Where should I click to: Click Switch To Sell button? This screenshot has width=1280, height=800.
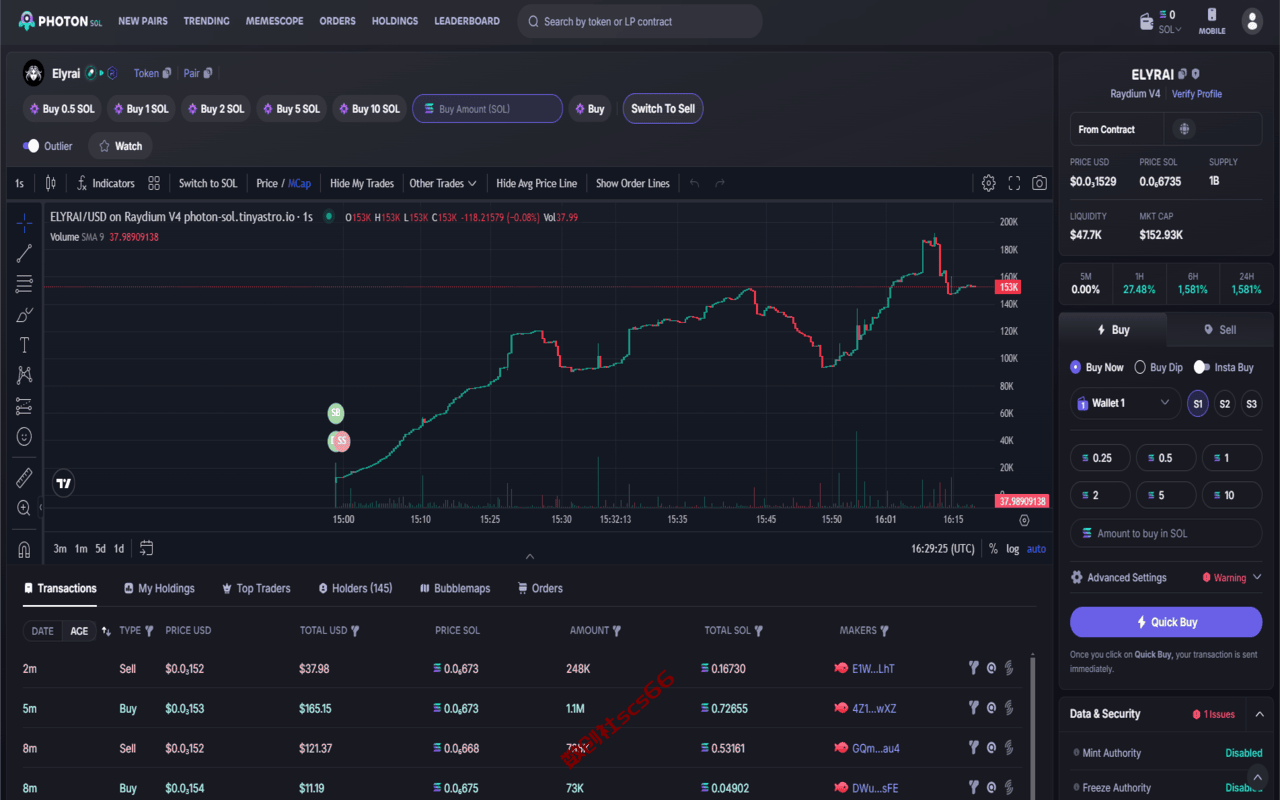pyautogui.click(x=663, y=109)
